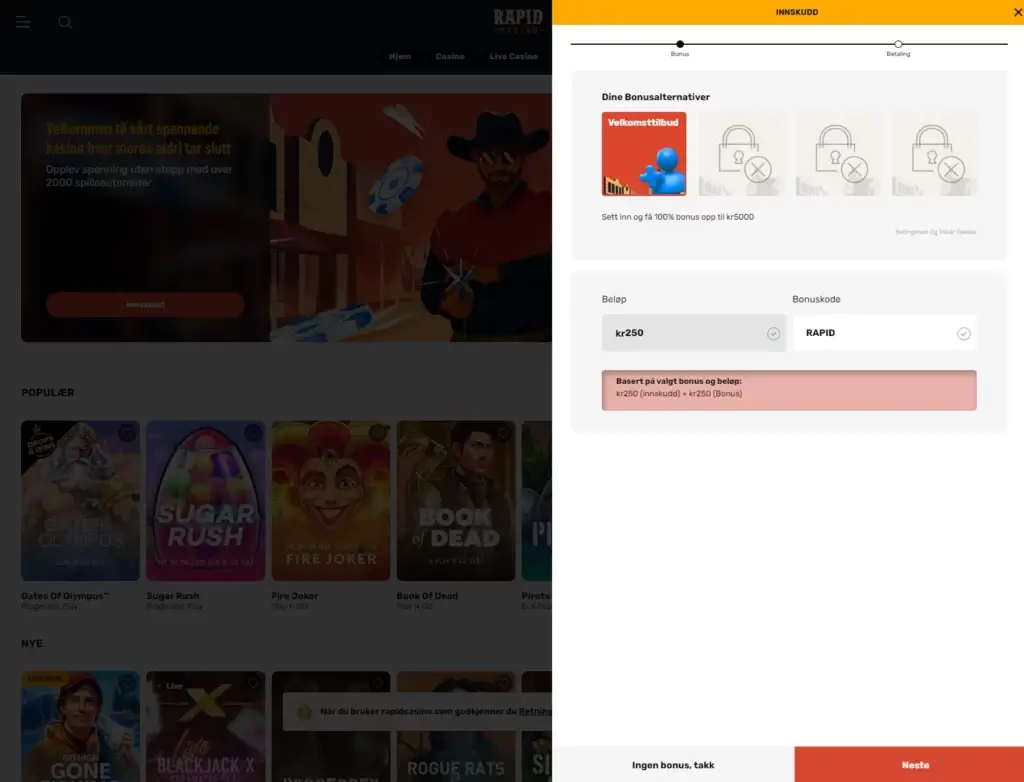Click the 'Sugar Rush' title text
Screen dimensions: 1024x782
click(173, 596)
